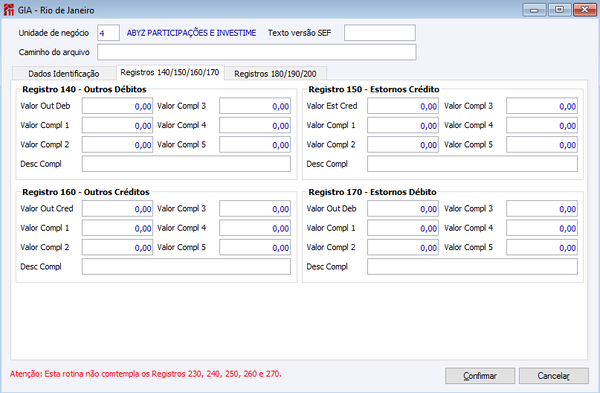Close the GIA - Rio de Janeiro window

[x=585, y=10]
